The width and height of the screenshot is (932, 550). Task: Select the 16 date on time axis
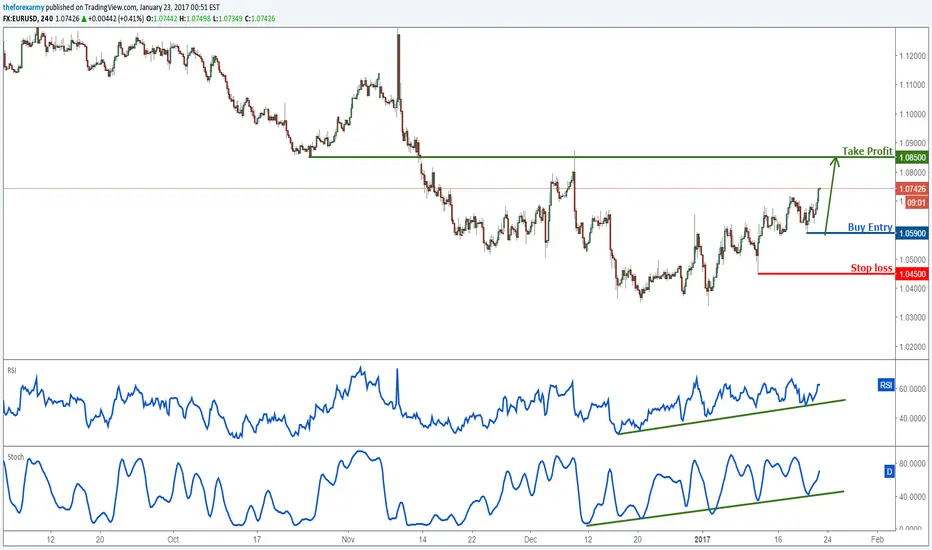[778, 540]
